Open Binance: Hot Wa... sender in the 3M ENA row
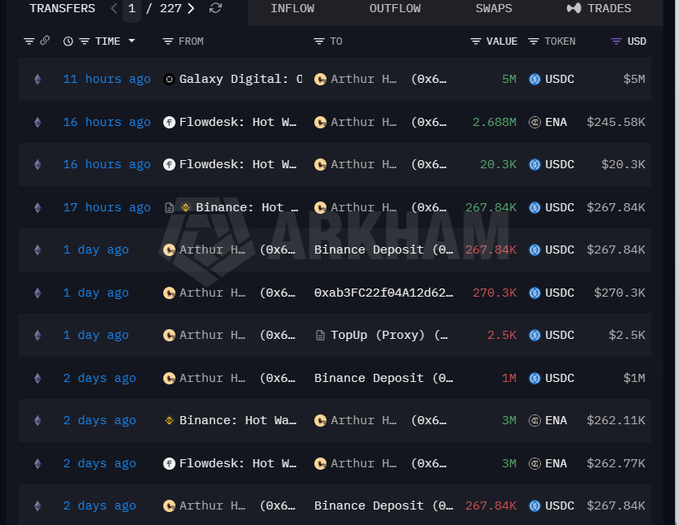 [238, 421]
